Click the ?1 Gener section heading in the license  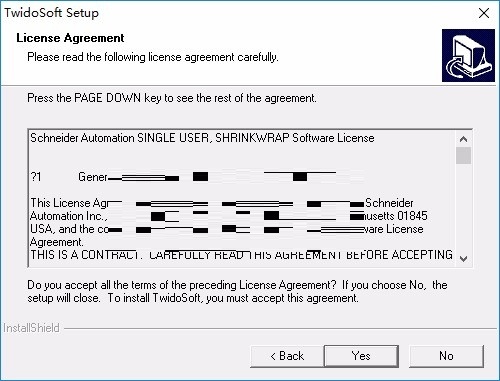click(x=69, y=177)
